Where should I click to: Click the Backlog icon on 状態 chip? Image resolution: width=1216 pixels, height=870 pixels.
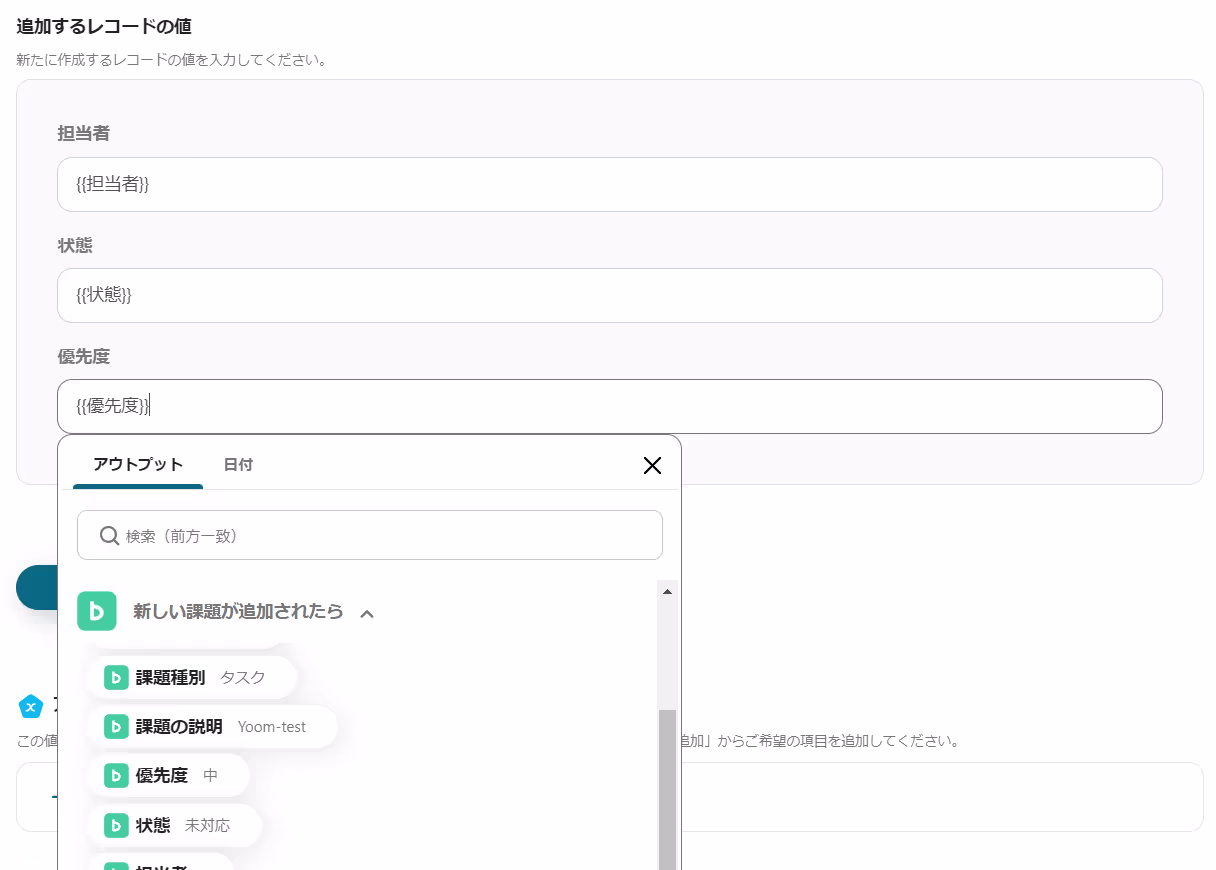116,825
